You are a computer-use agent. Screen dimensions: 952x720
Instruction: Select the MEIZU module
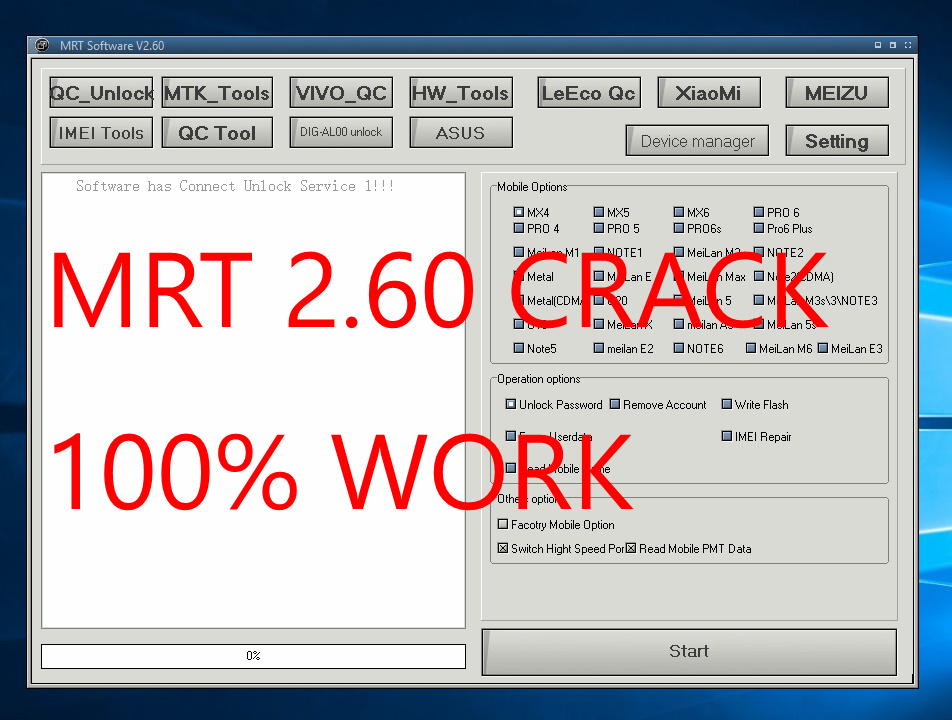pos(837,93)
